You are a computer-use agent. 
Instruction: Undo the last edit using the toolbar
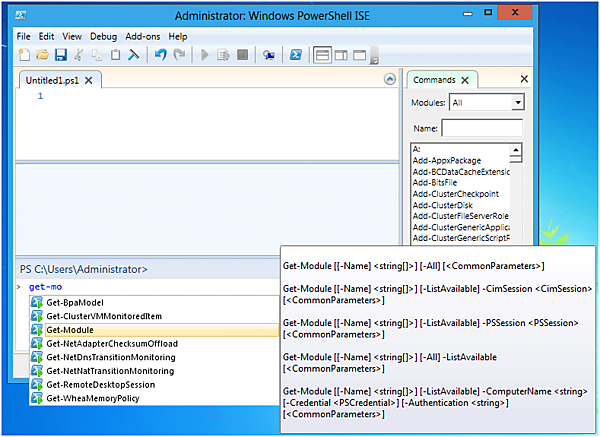coord(160,55)
